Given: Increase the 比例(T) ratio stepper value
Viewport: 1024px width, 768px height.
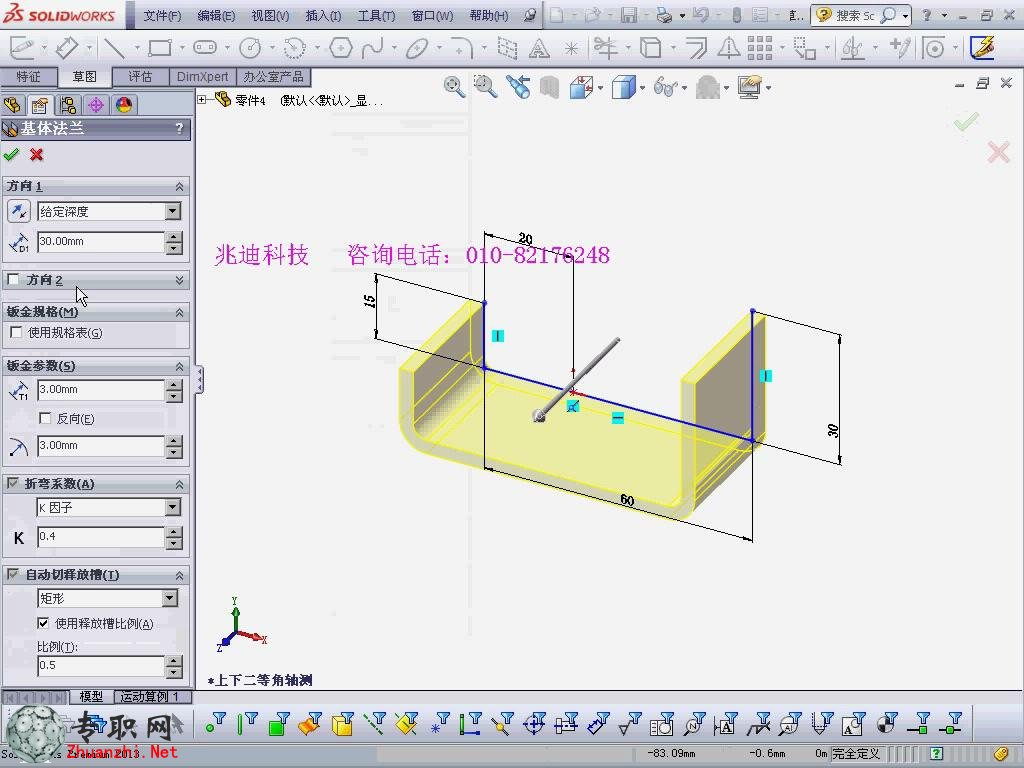Looking at the screenshot, I should coord(174,660).
